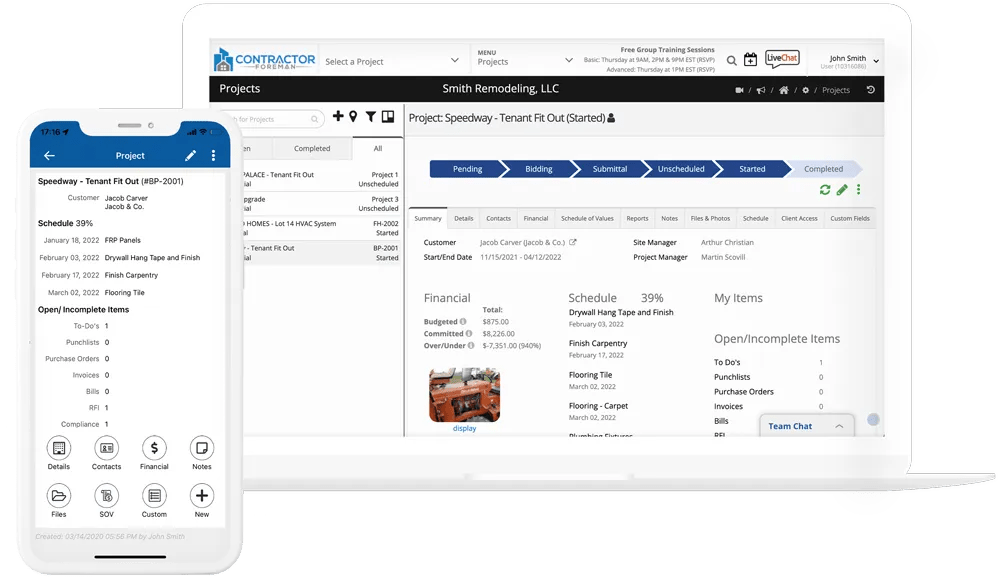Screen dimensions: 1000x580
Task: Click the calendar add icon in header
Action: click(751, 59)
